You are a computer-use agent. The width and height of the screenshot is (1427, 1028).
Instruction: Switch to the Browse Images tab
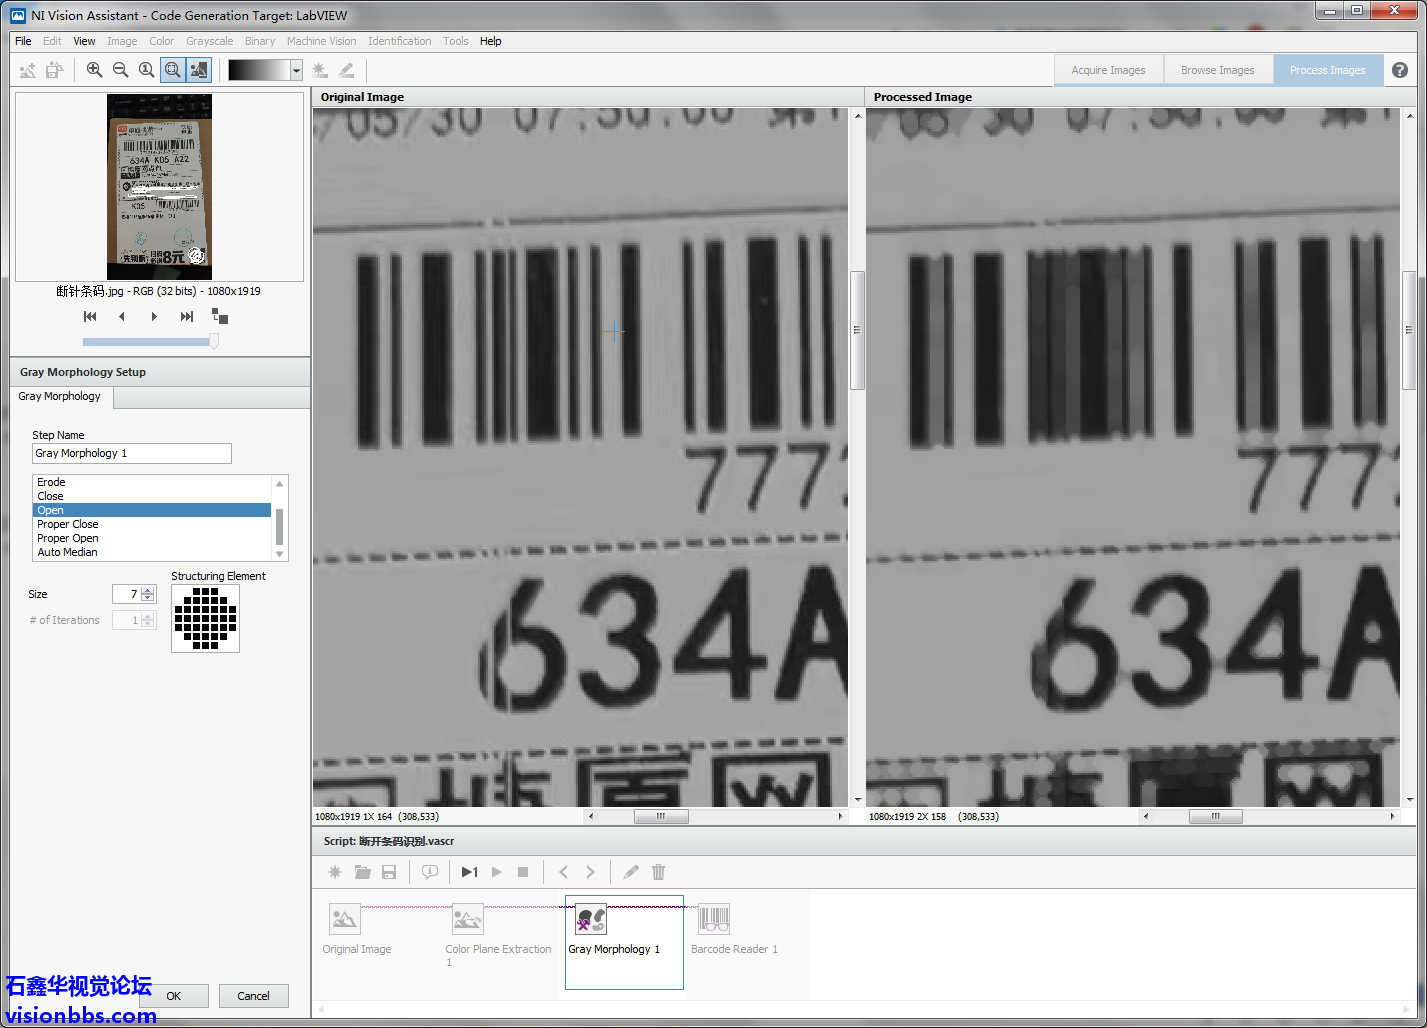coord(1217,70)
